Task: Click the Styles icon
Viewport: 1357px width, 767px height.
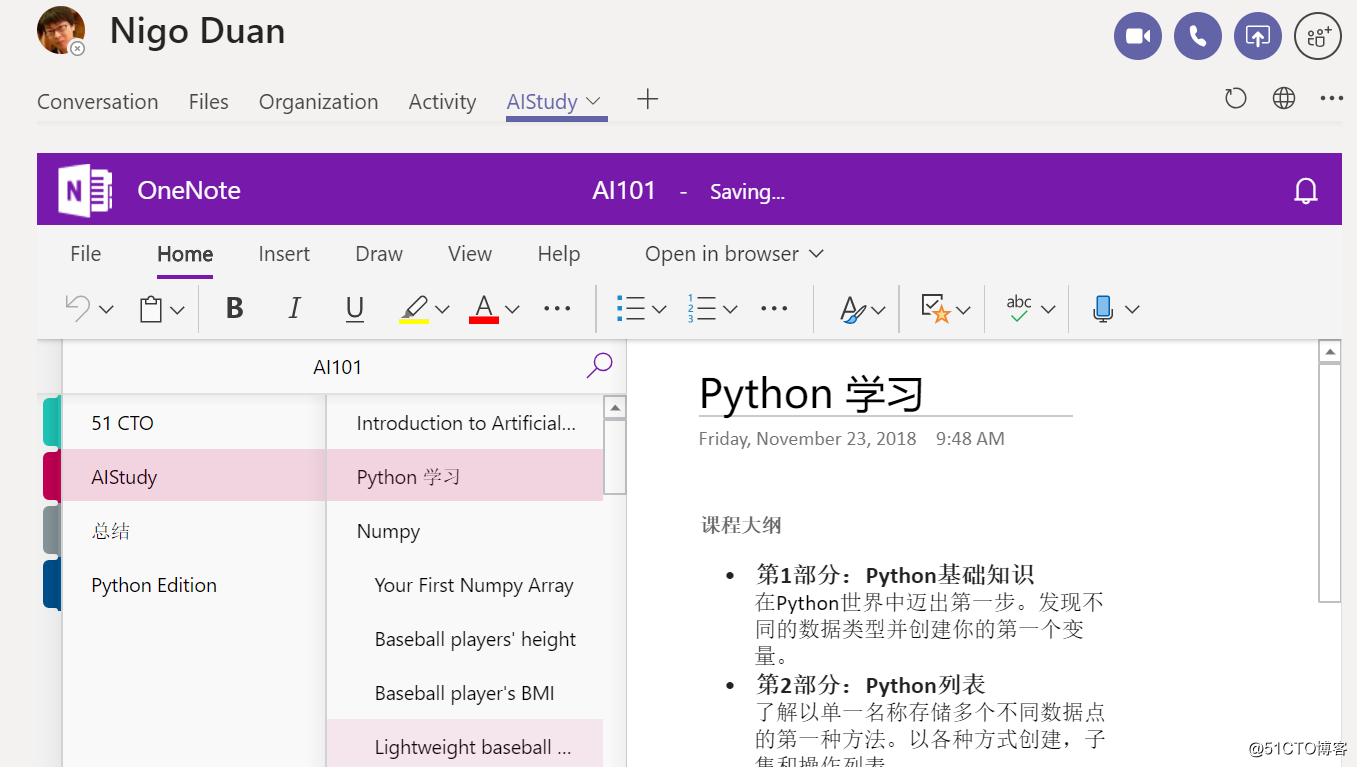Action: click(x=852, y=310)
